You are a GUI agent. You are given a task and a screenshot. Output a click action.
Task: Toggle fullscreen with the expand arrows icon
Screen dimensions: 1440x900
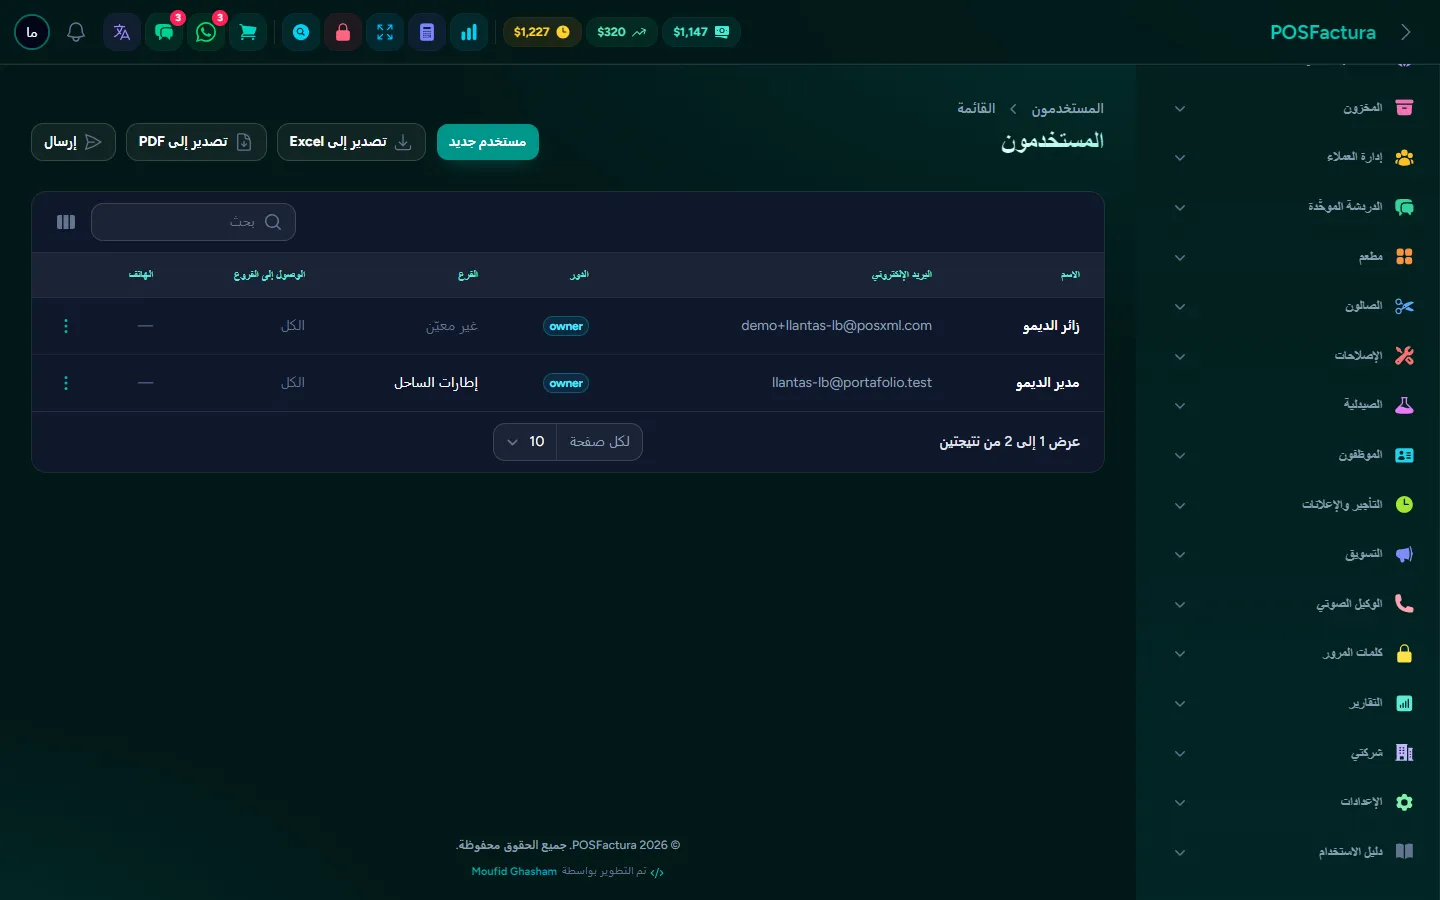pyautogui.click(x=385, y=32)
